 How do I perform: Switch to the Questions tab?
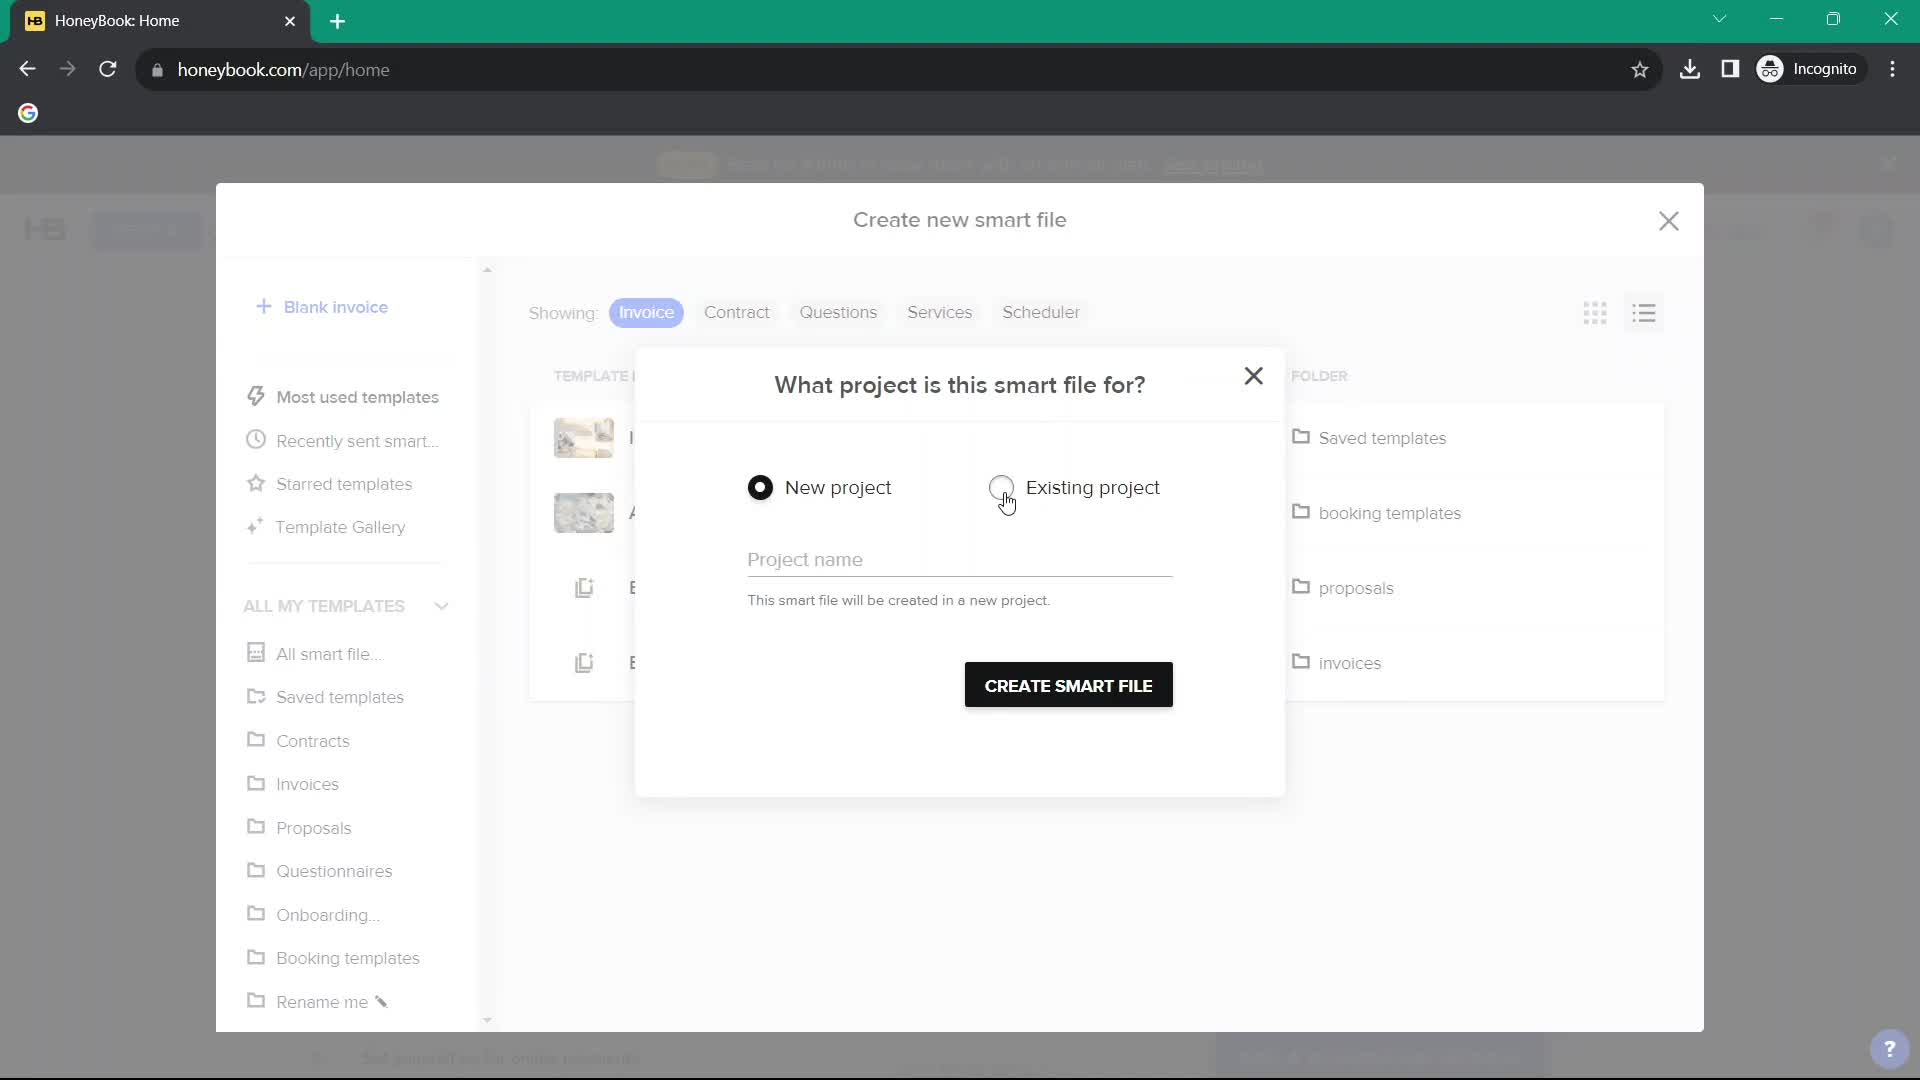click(x=839, y=313)
